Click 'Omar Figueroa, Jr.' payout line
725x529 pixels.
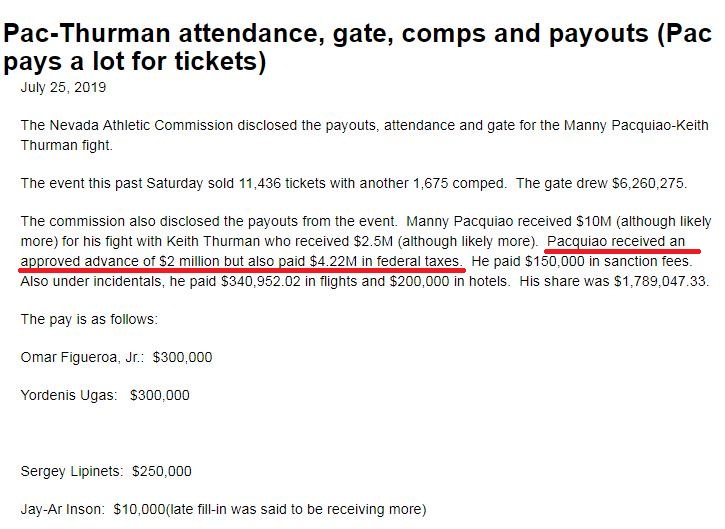point(117,357)
